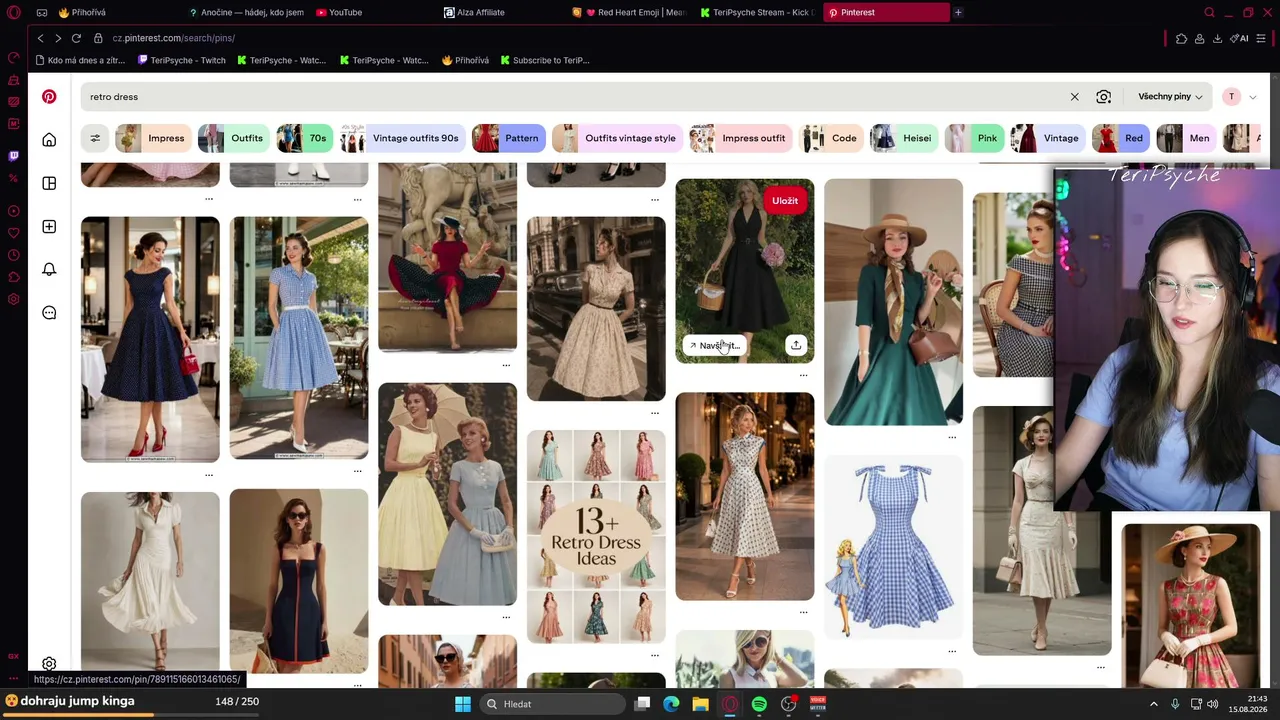
Task: Open the Subscribe to TeriP... bookmark
Action: (544, 60)
